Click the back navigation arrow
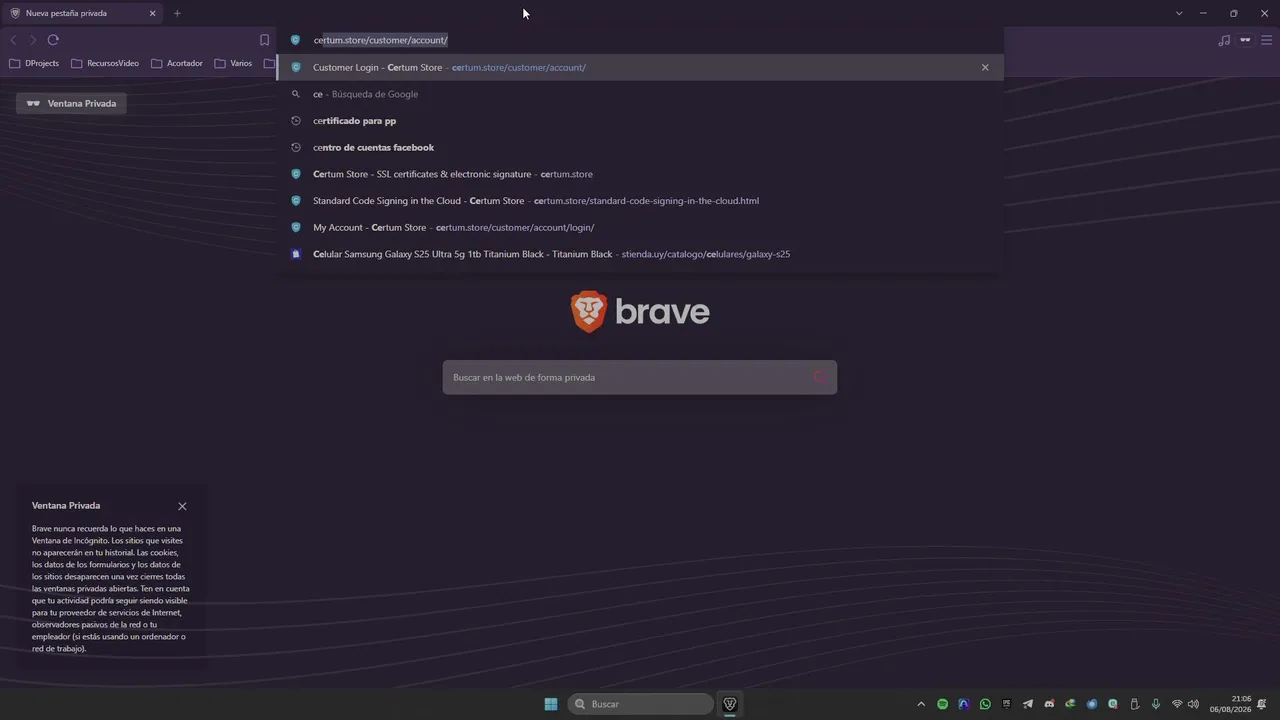This screenshot has height=720, width=1280. tap(13, 40)
